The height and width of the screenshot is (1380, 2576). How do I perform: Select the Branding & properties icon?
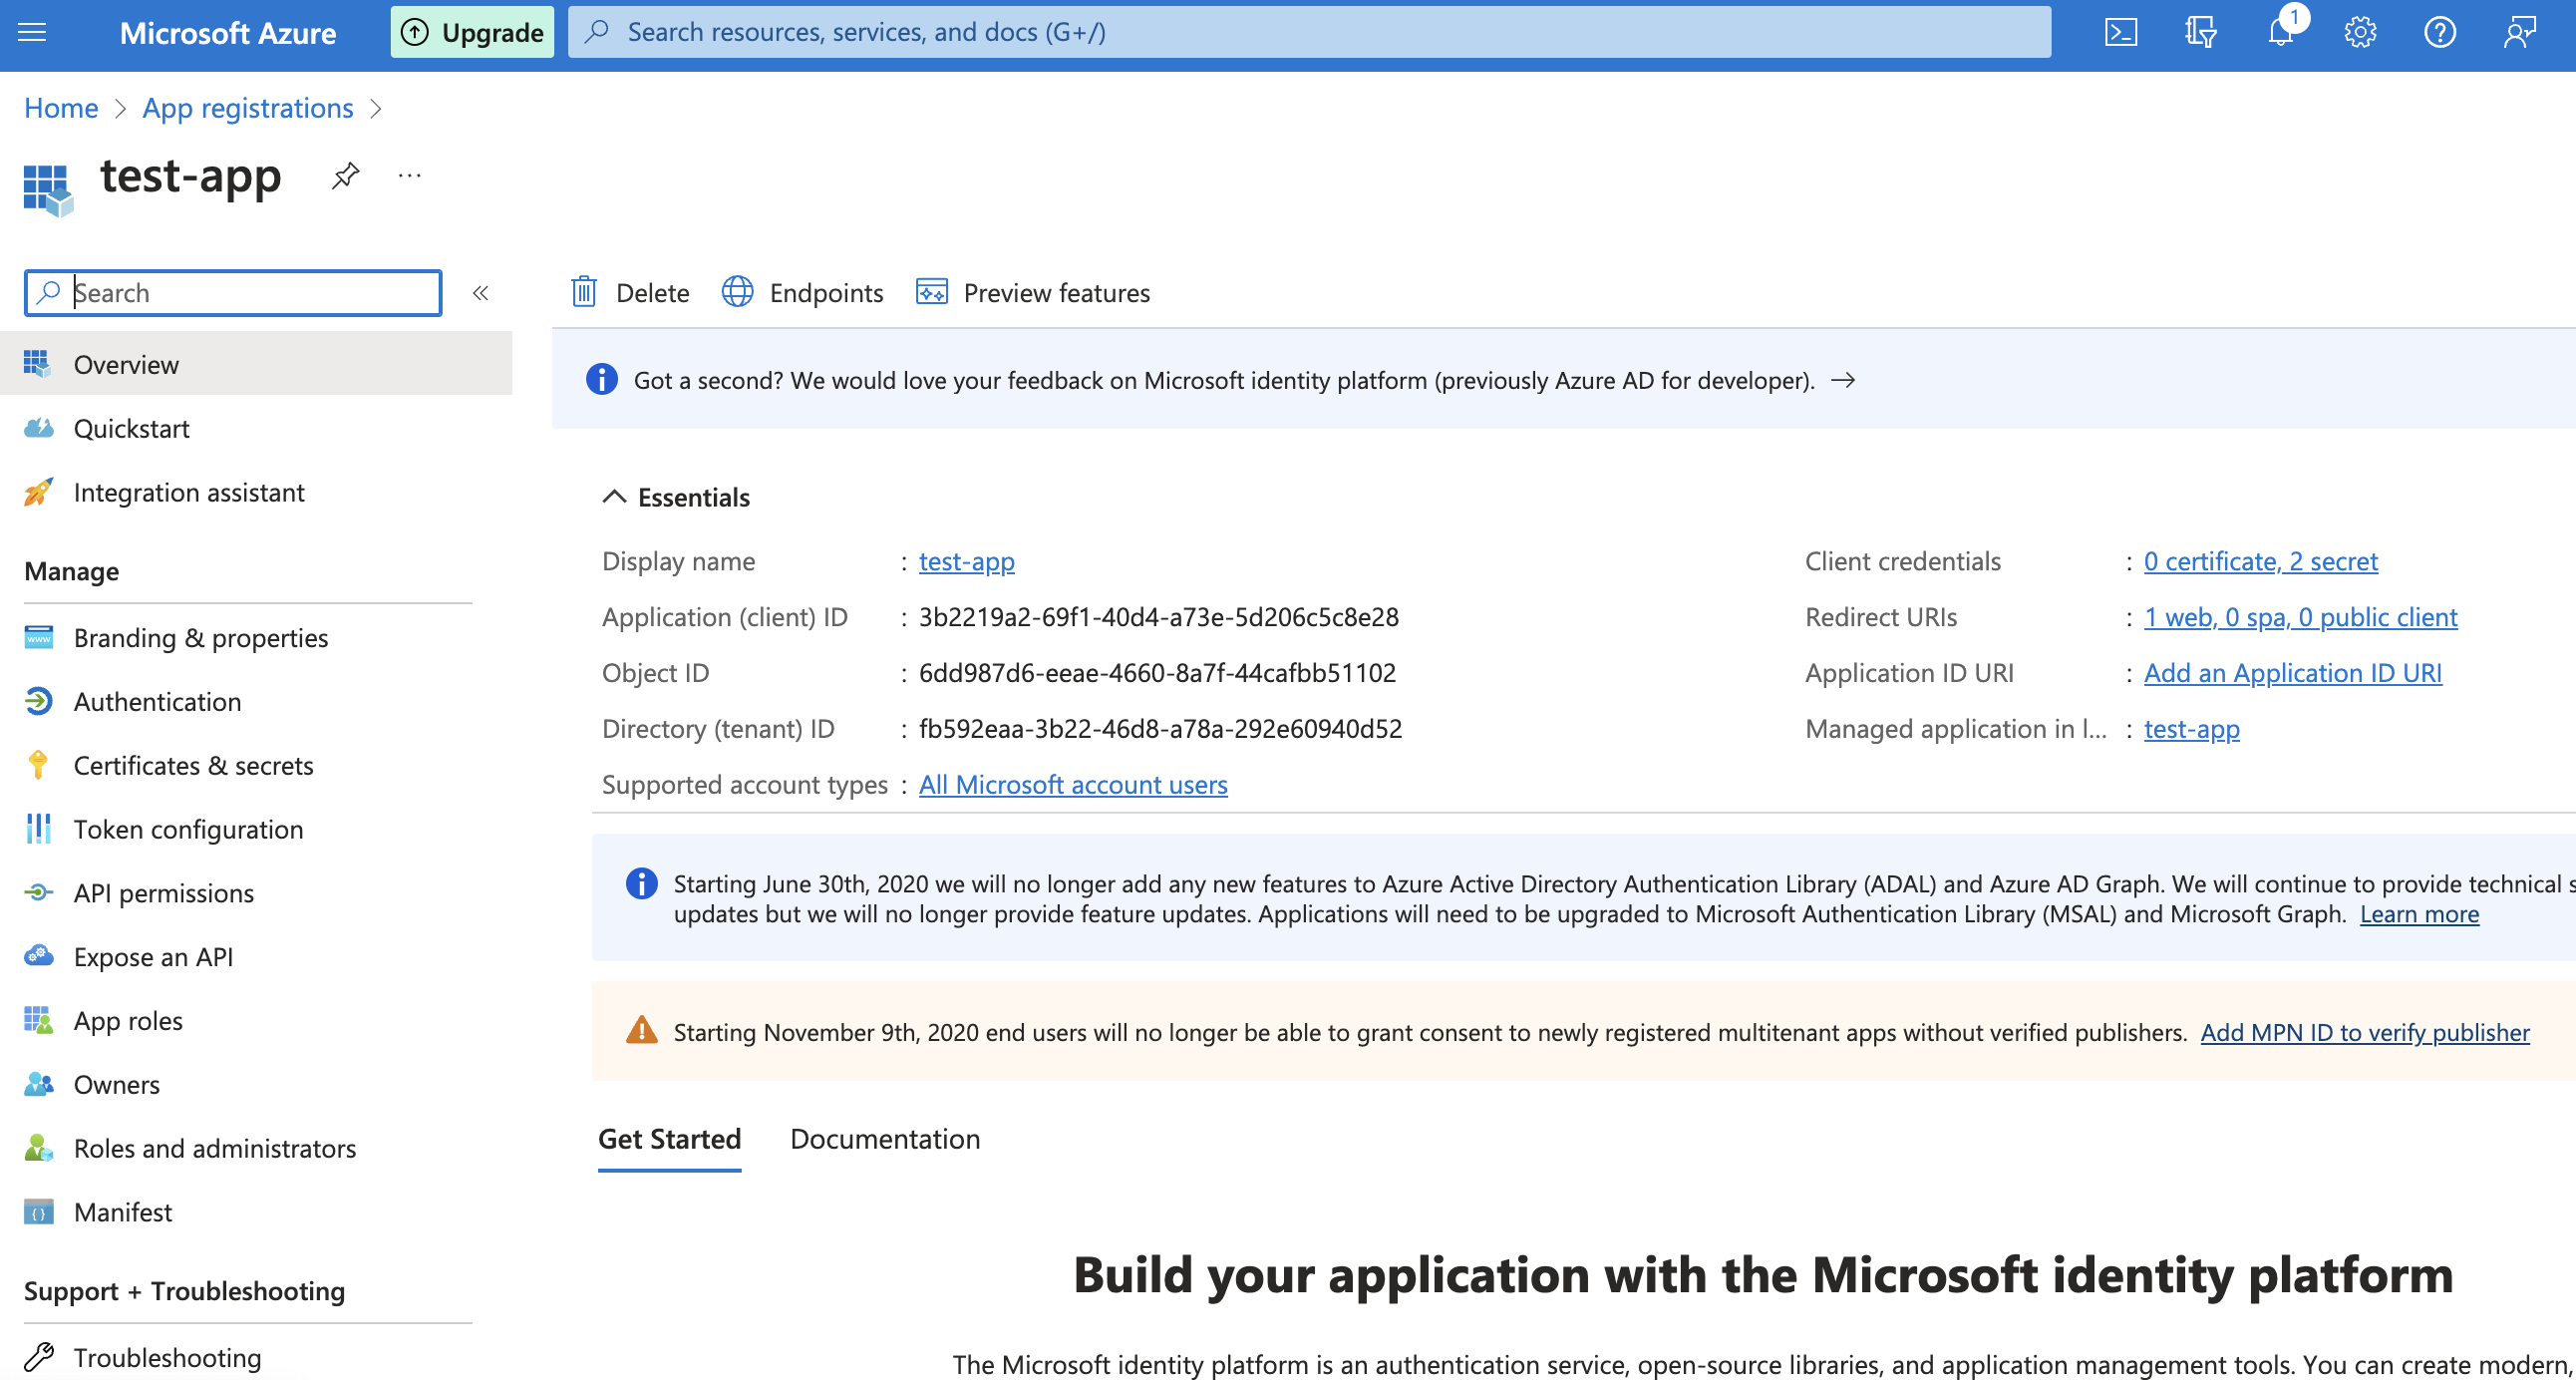click(38, 635)
